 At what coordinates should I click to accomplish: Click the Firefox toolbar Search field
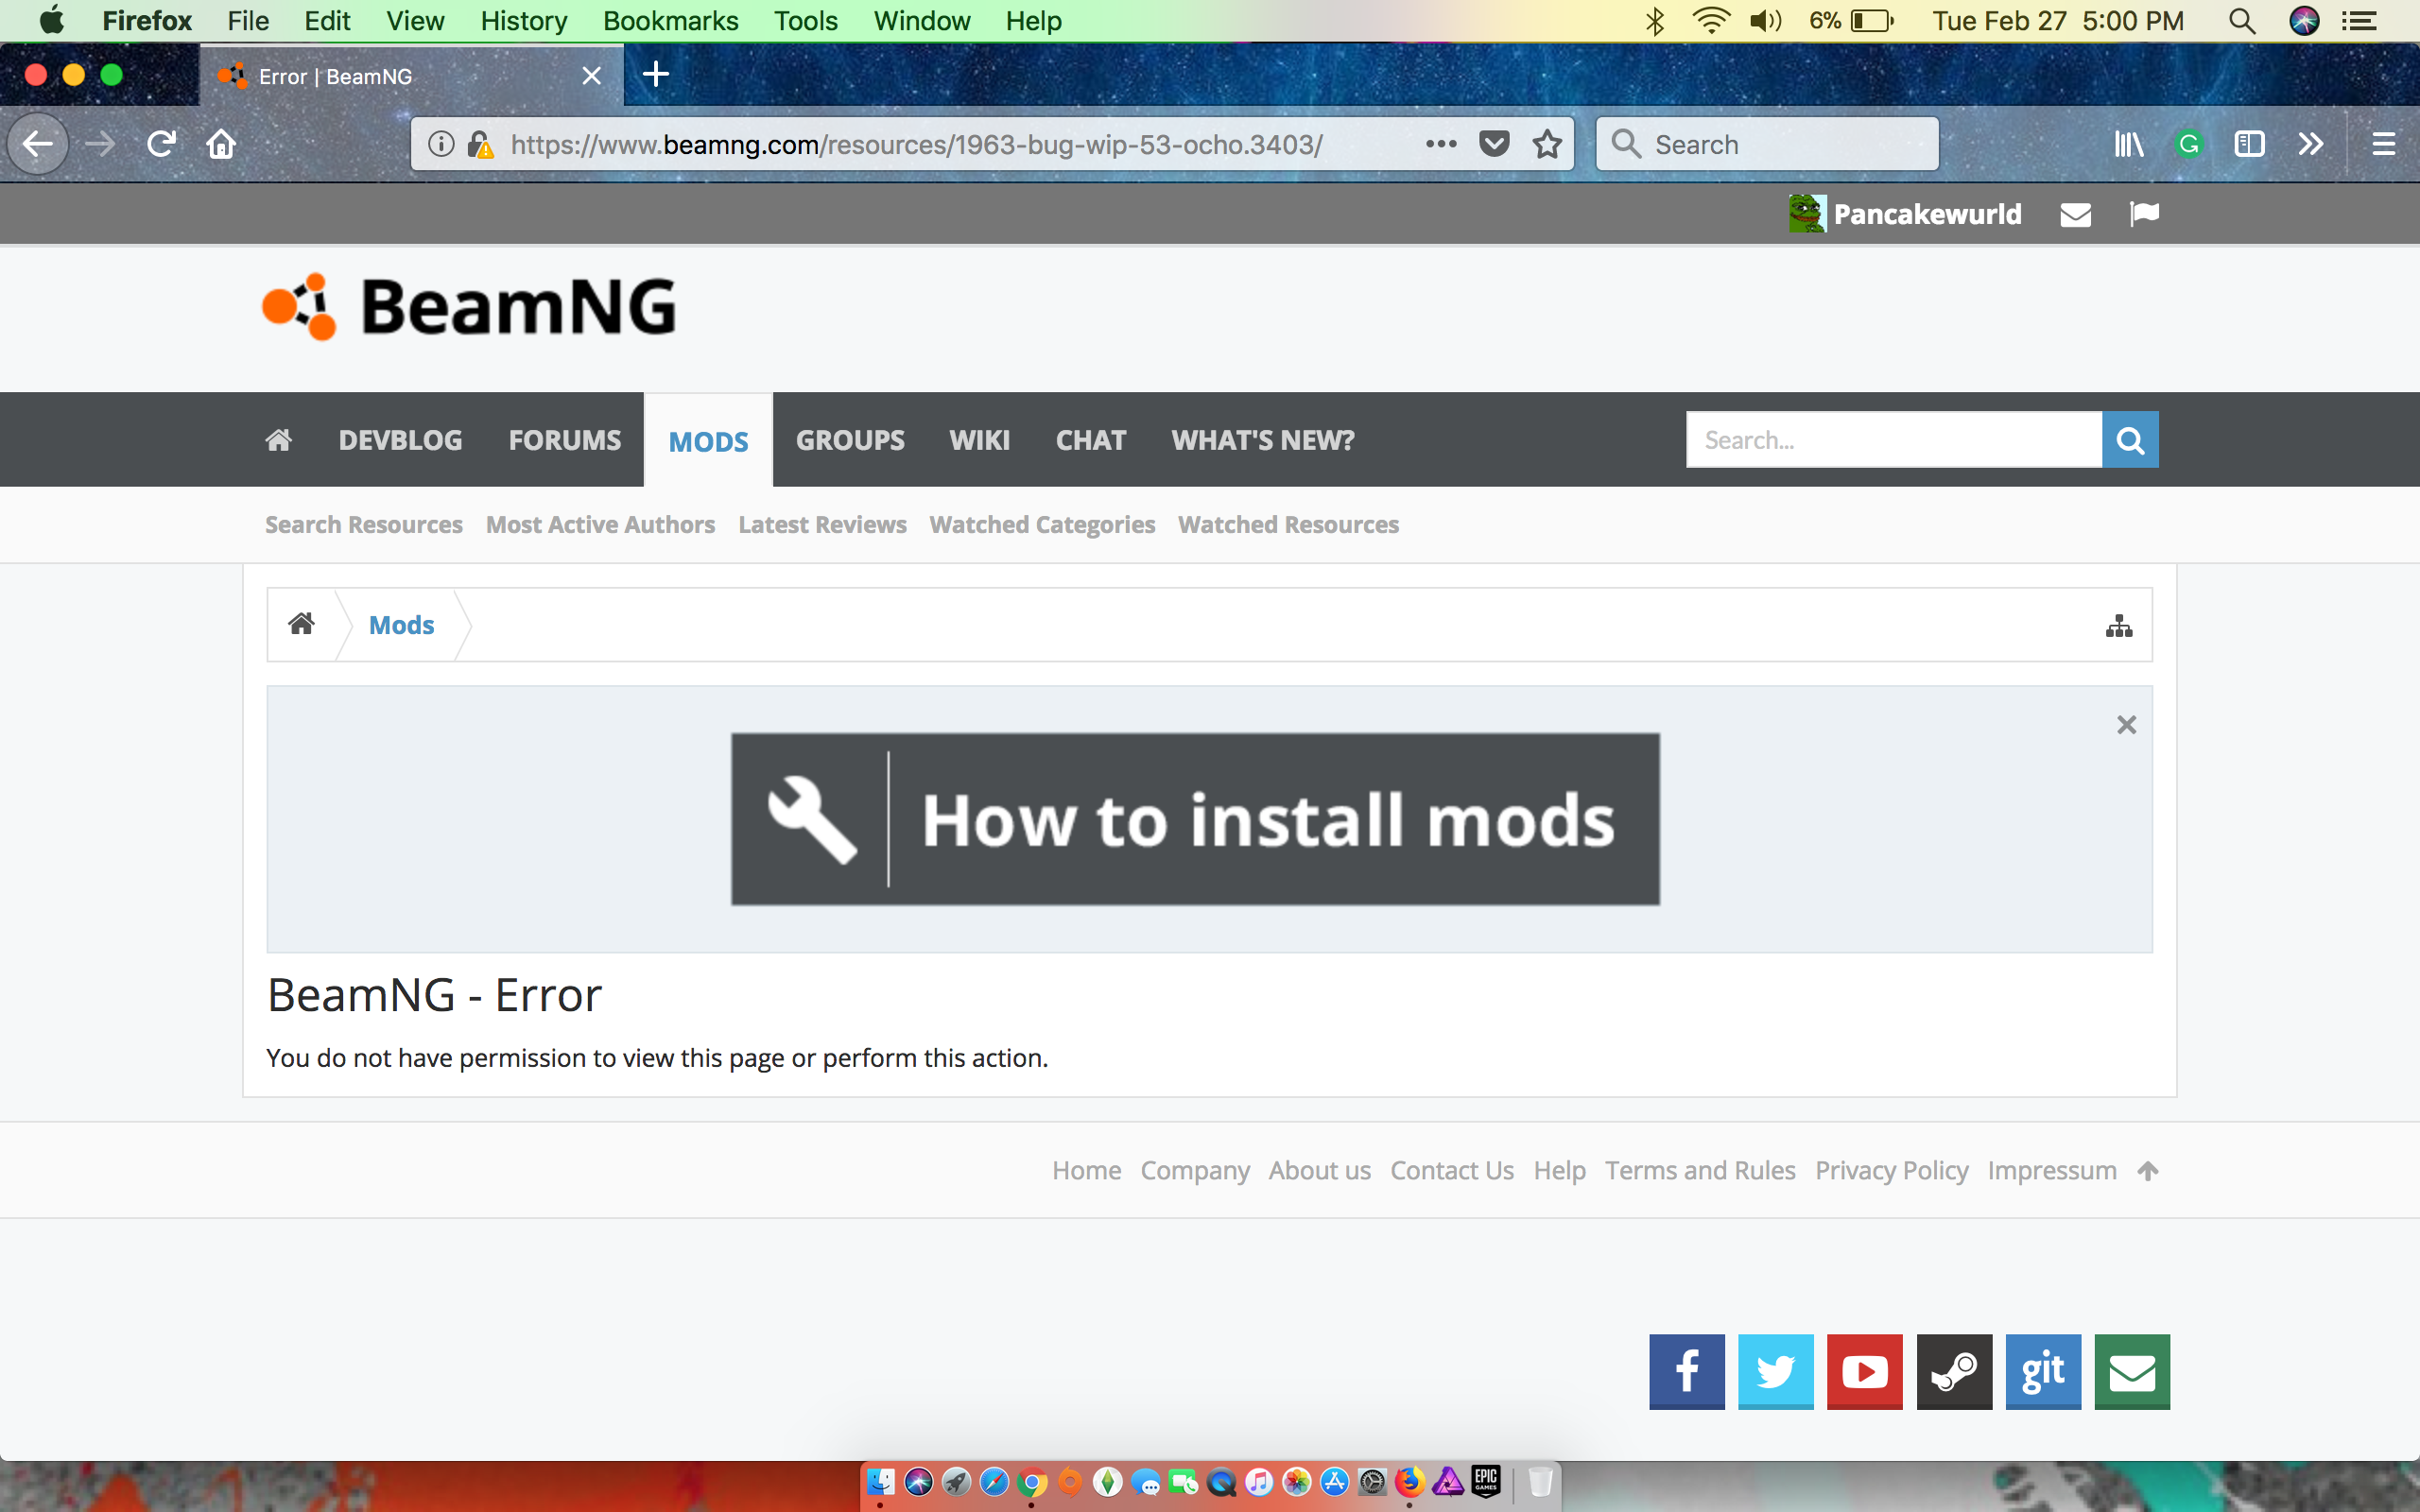(1767, 144)
